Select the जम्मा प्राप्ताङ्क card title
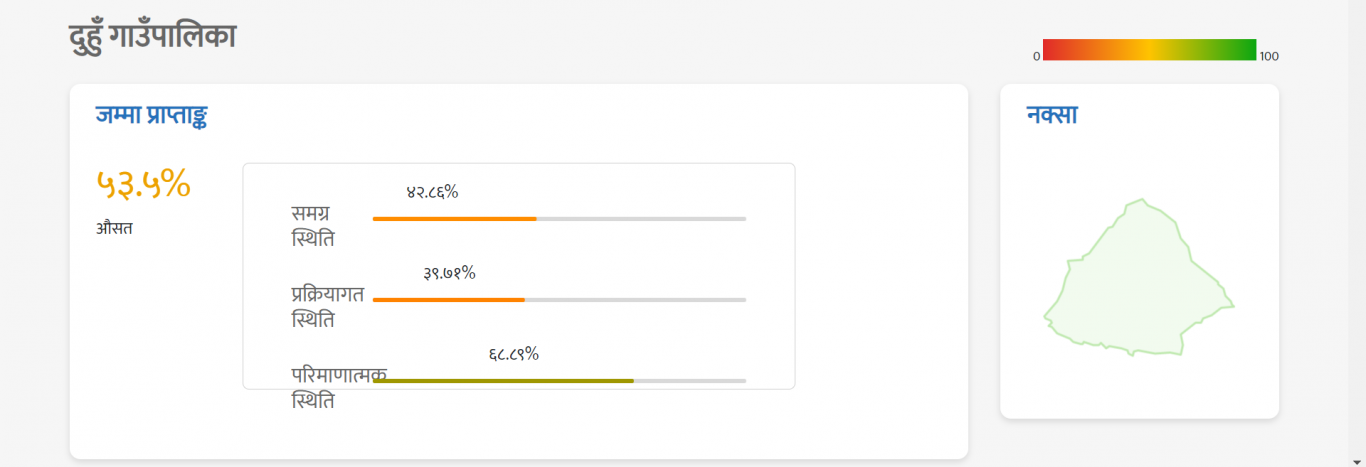The image size is (1366, 467). (x=152, y=115)
